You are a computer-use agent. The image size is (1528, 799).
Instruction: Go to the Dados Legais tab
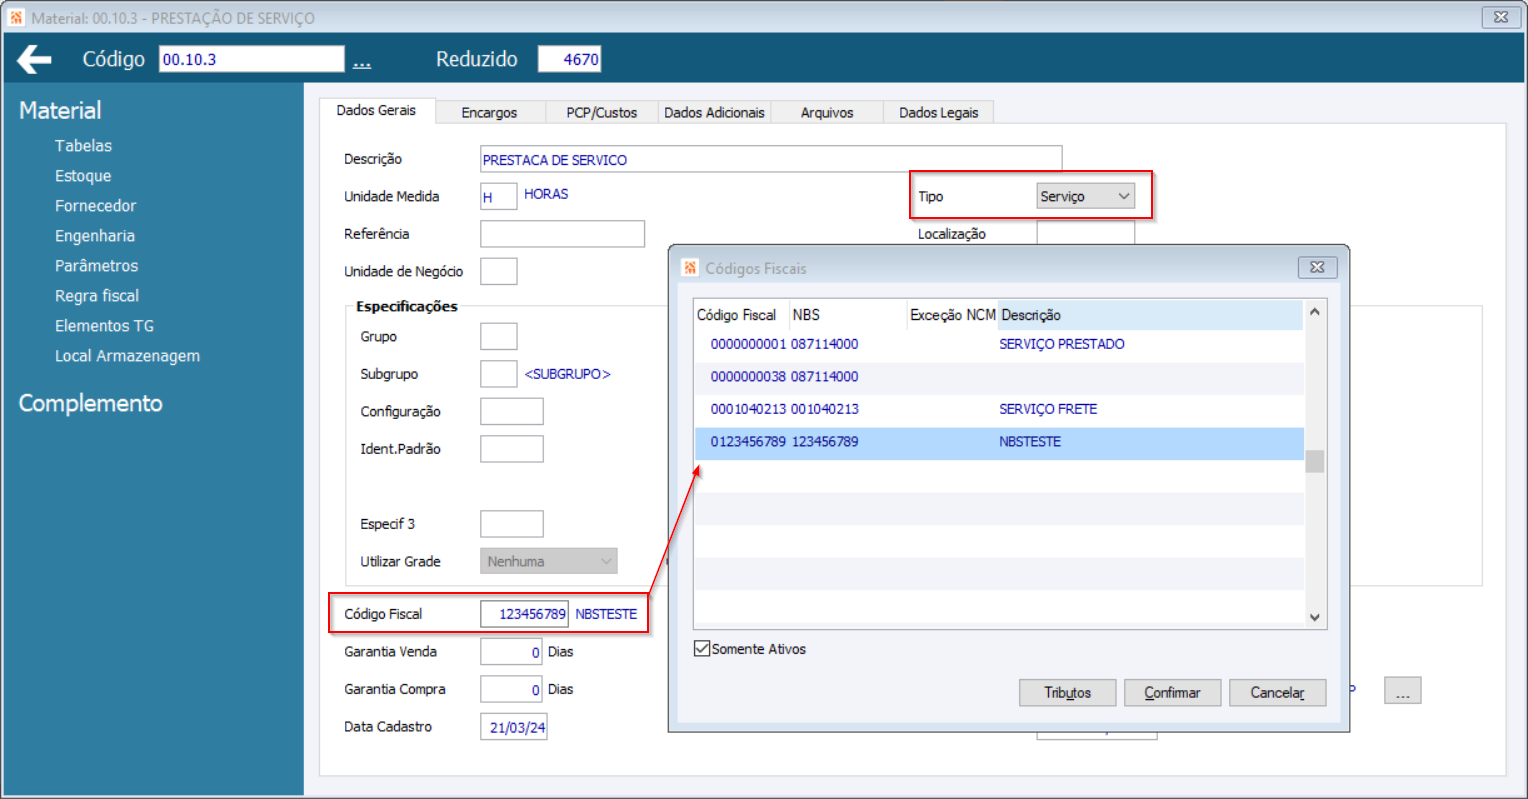(x=938, y=113)
